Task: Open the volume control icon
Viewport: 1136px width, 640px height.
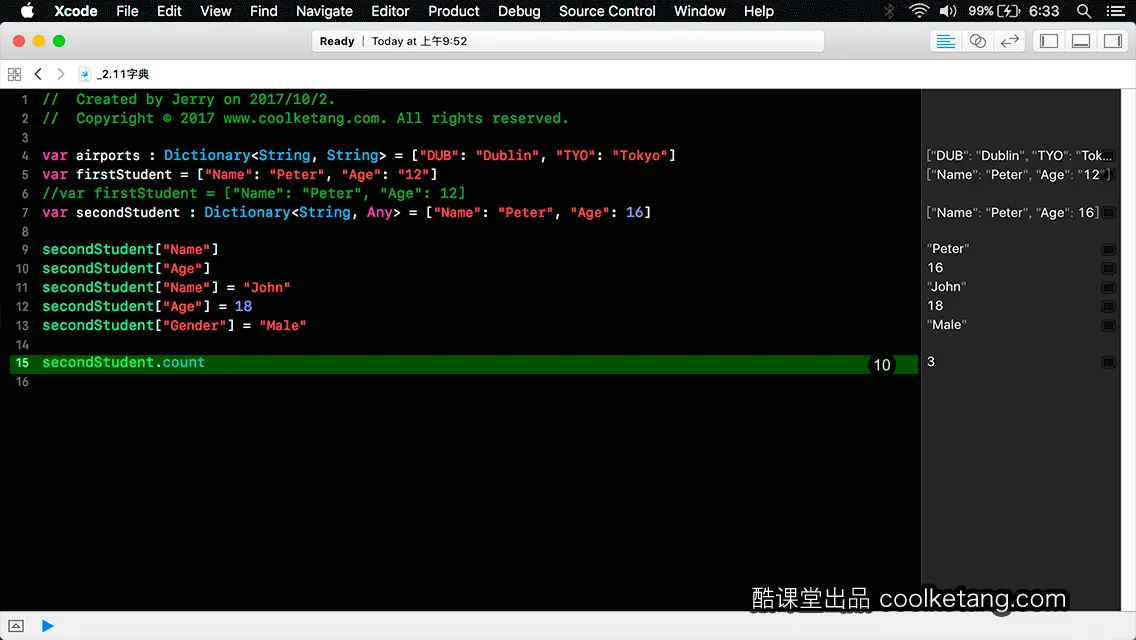Action: point(948,11)
